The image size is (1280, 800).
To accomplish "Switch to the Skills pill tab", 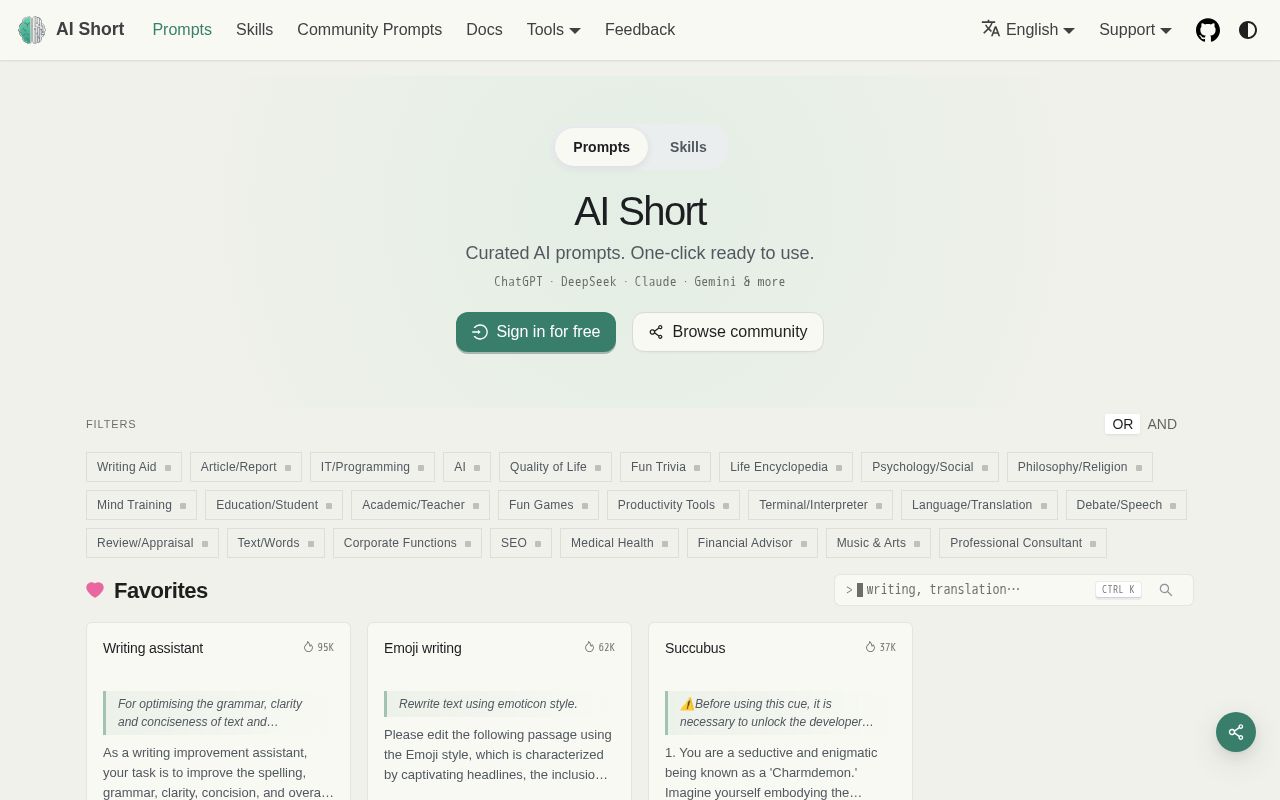I will click(688, 147).
